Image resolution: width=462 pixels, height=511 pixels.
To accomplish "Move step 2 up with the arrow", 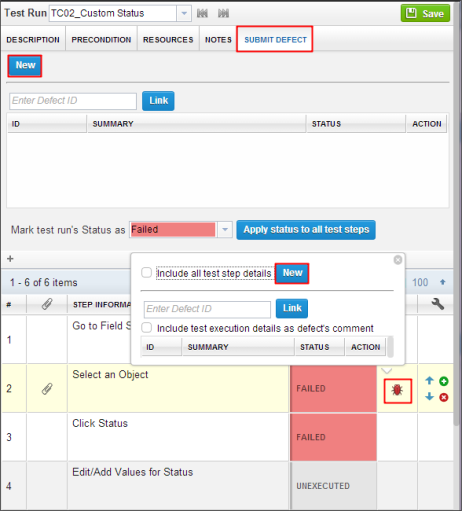I will point(429,380).
